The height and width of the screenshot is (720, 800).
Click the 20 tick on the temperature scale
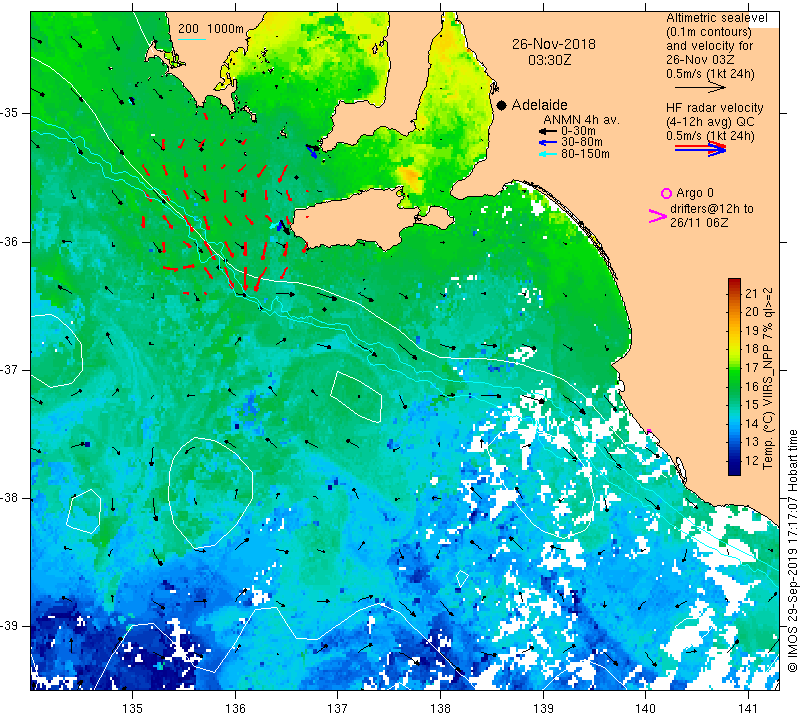point(752,312)
